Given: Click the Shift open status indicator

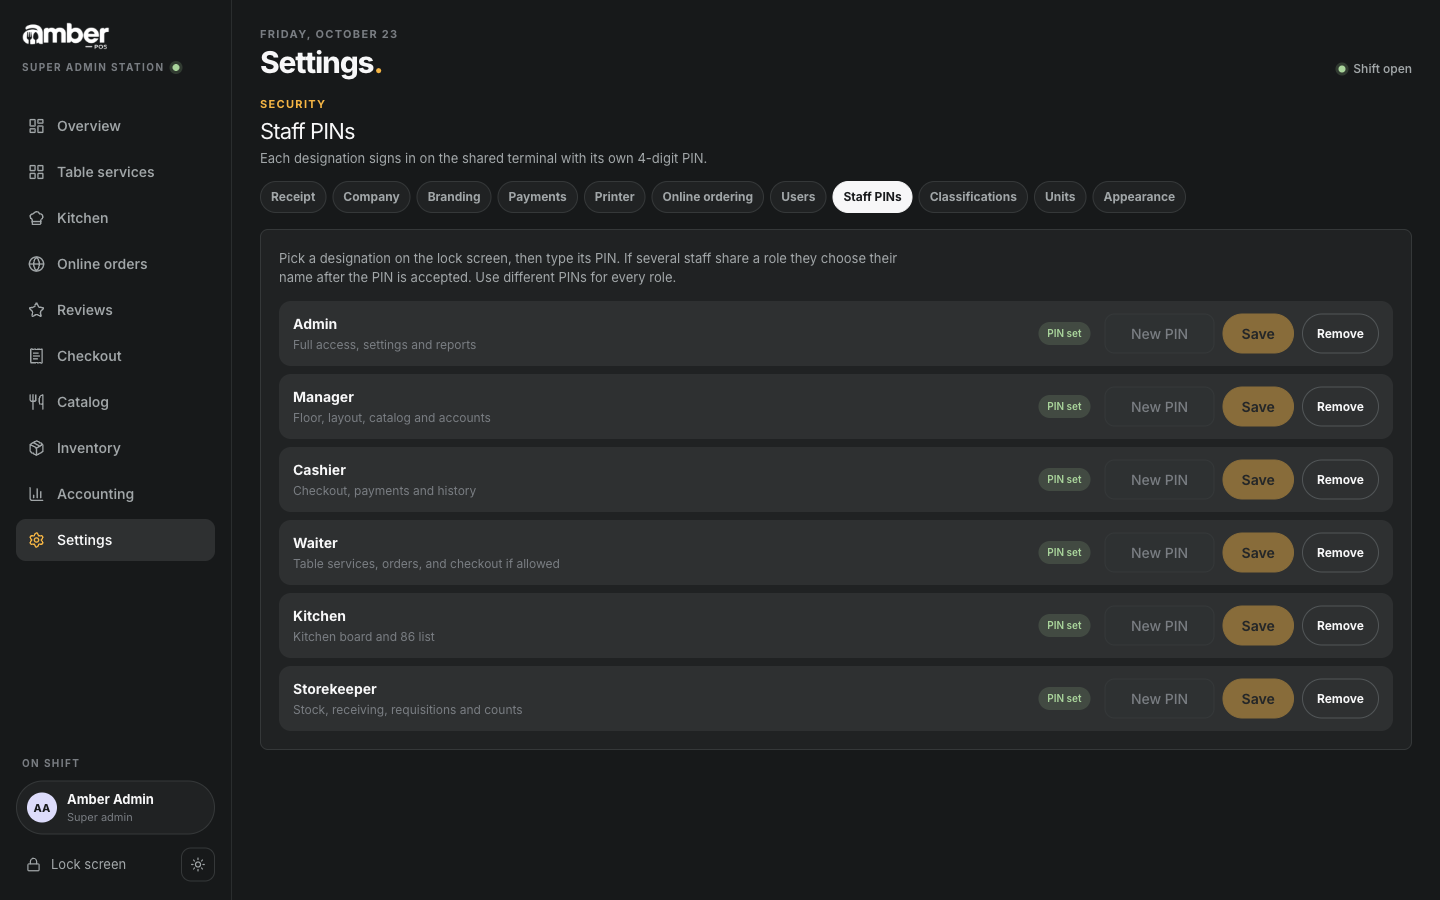Looking at the screenshot, I should (1374, 69).
